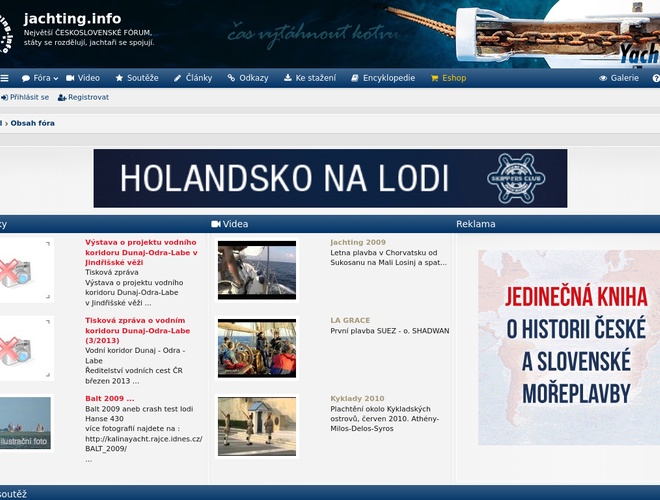This screenshot has width=660, height=500.
Task: Expand the Fóra dropdown menu
Action: pyautogui.click(x=40, y=78)
